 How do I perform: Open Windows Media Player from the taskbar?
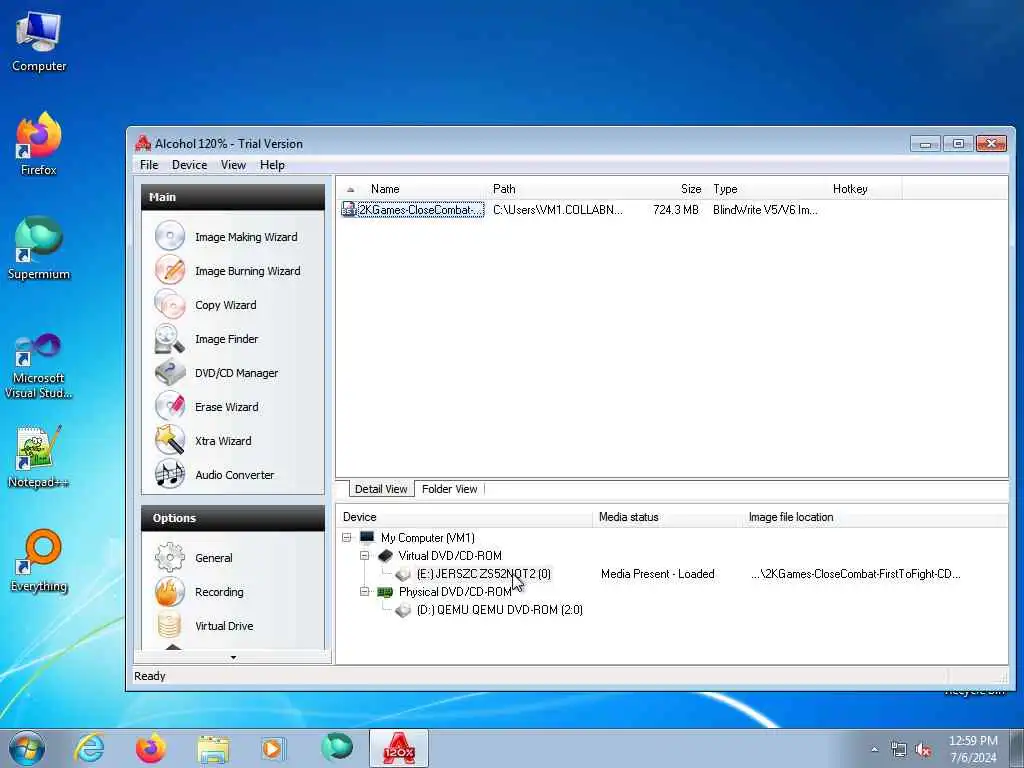pos(273,748)
